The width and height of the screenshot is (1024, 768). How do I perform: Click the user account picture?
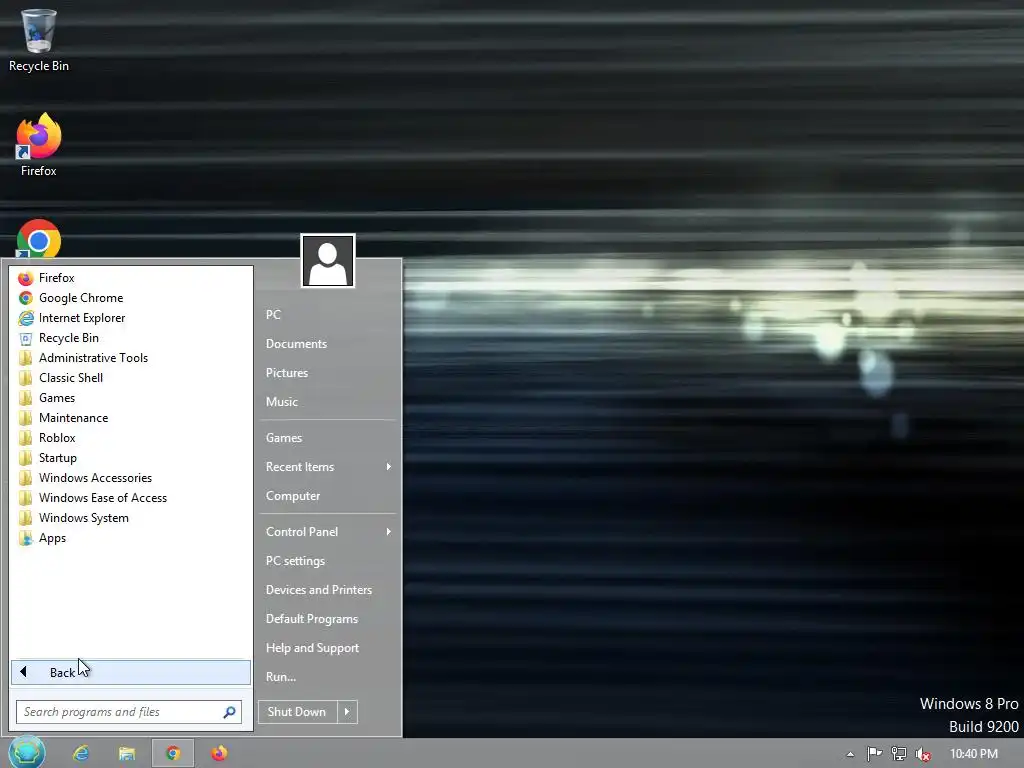tap(328, 261)
